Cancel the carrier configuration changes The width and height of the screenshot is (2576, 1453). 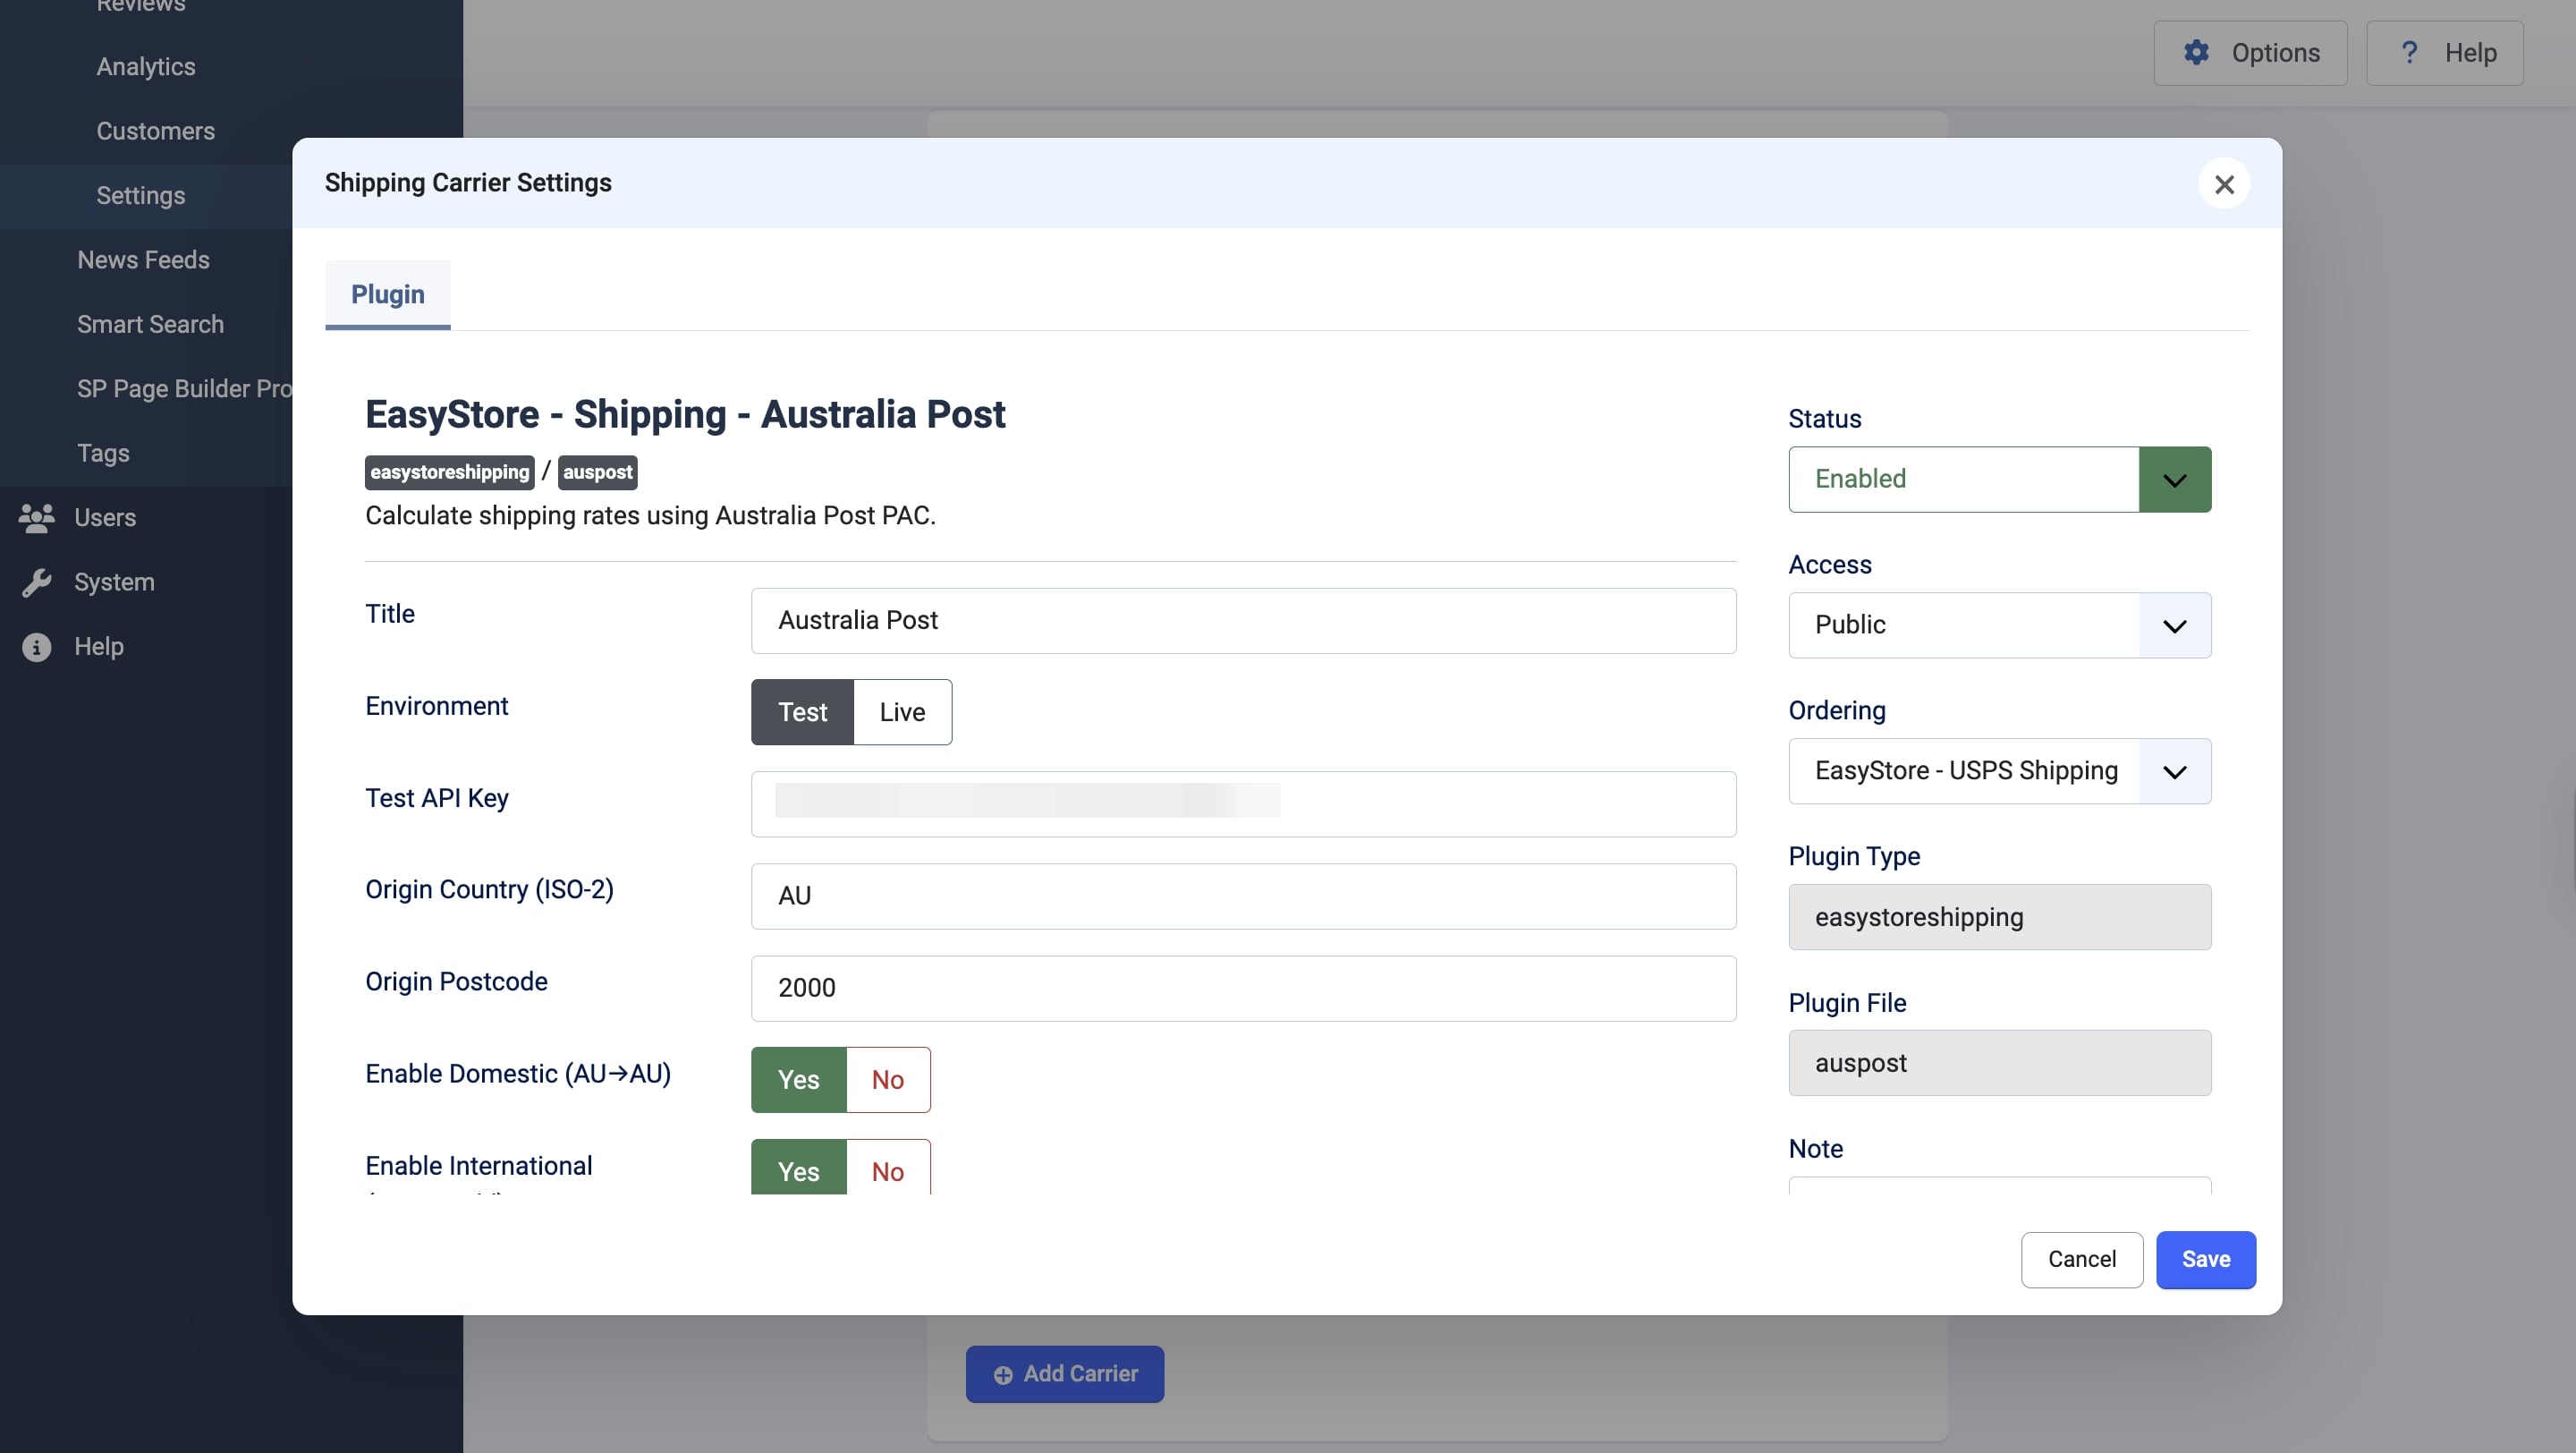(2081, 1259)
